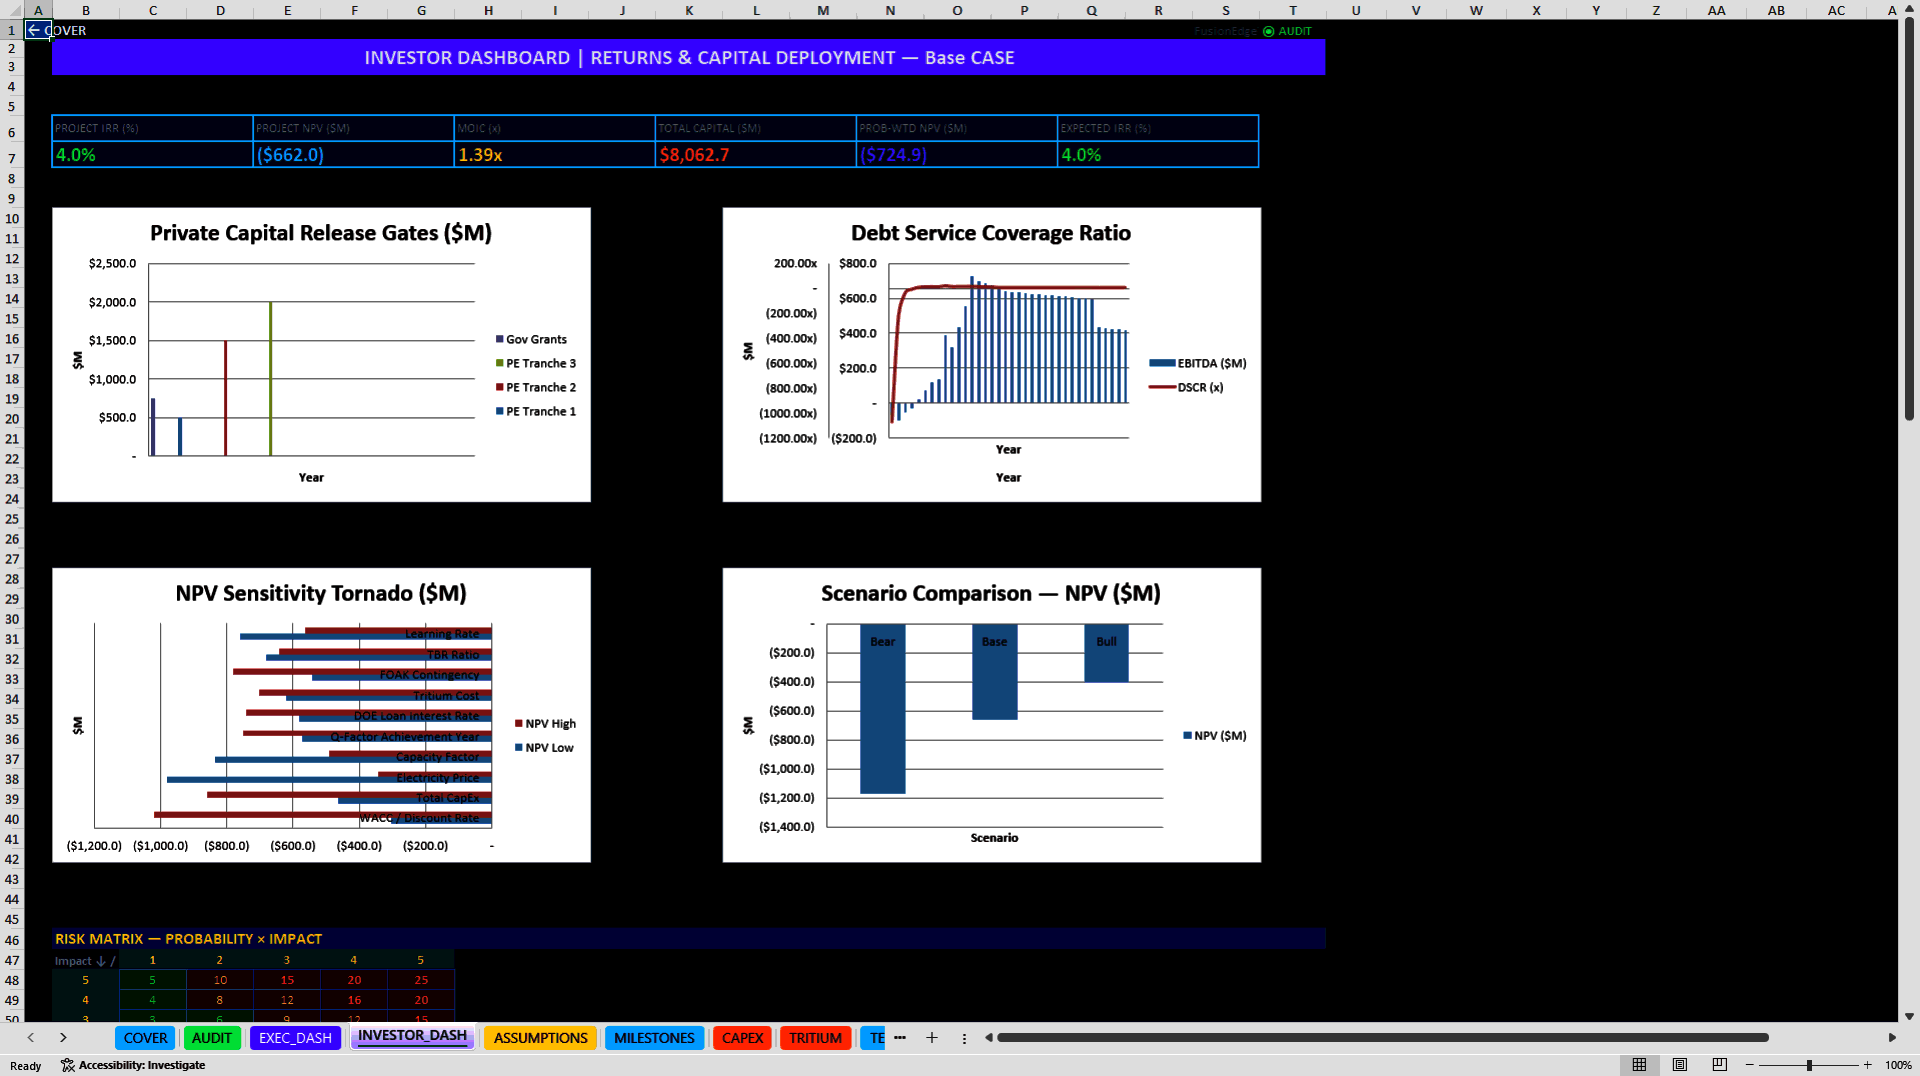
Task: Open the TRITIUM sheet tab
Action: [815, 1038]
